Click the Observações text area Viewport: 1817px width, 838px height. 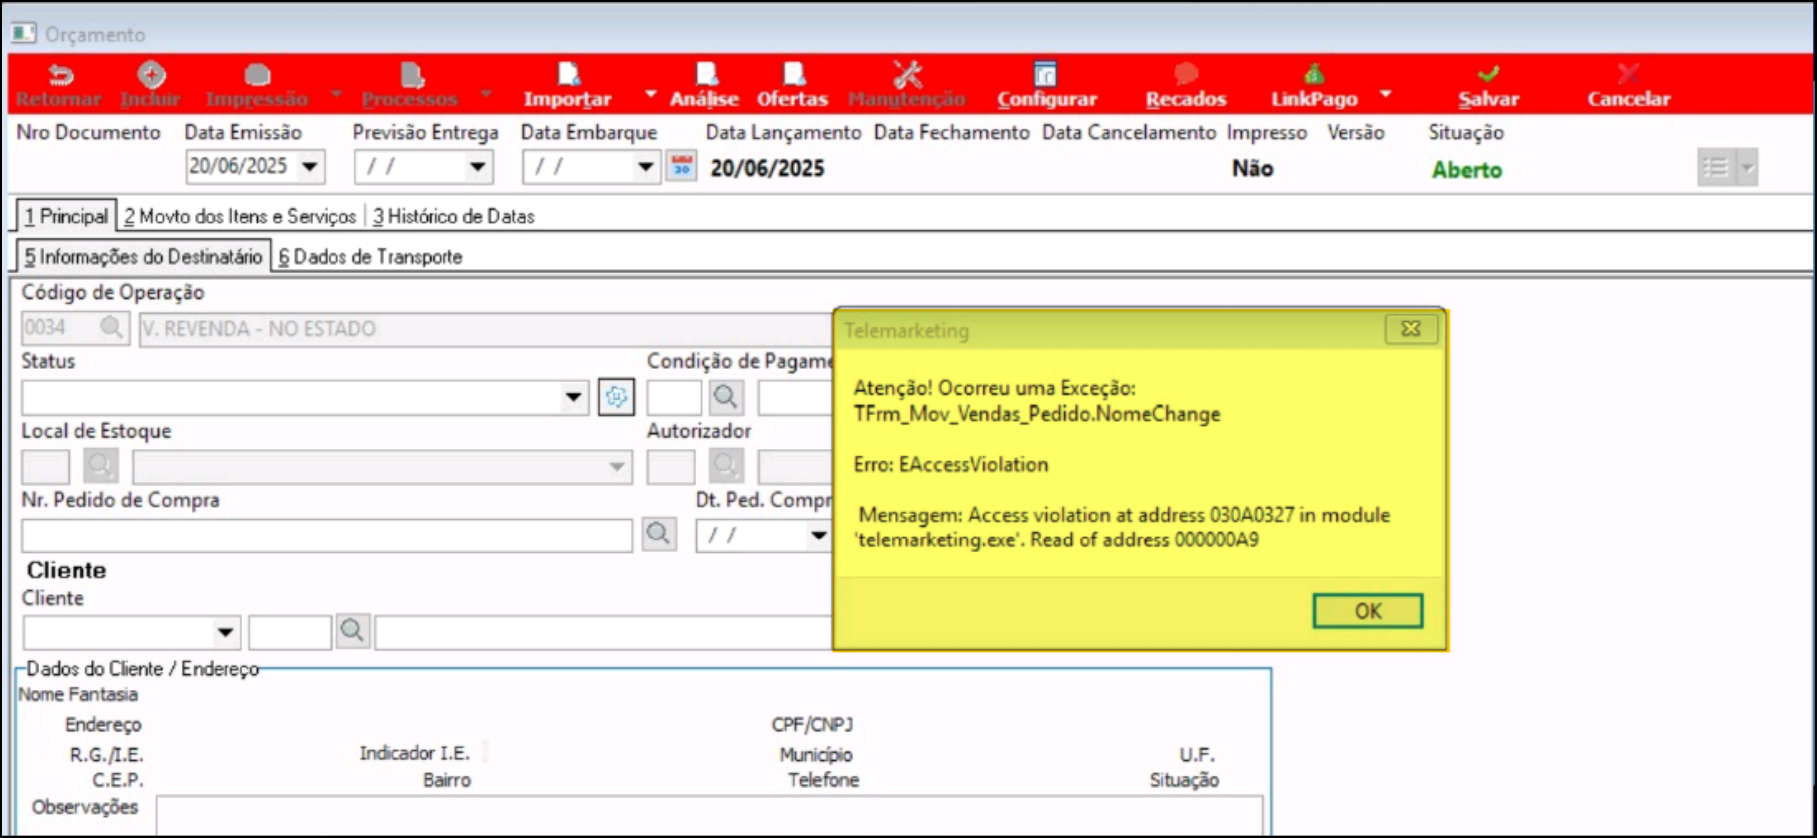(x=709, y=816)
